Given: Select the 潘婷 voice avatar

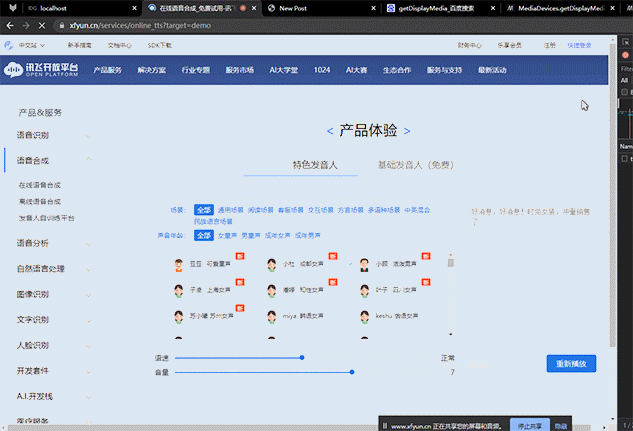Looking at the screenshot, I should click(x=272, y=291).
